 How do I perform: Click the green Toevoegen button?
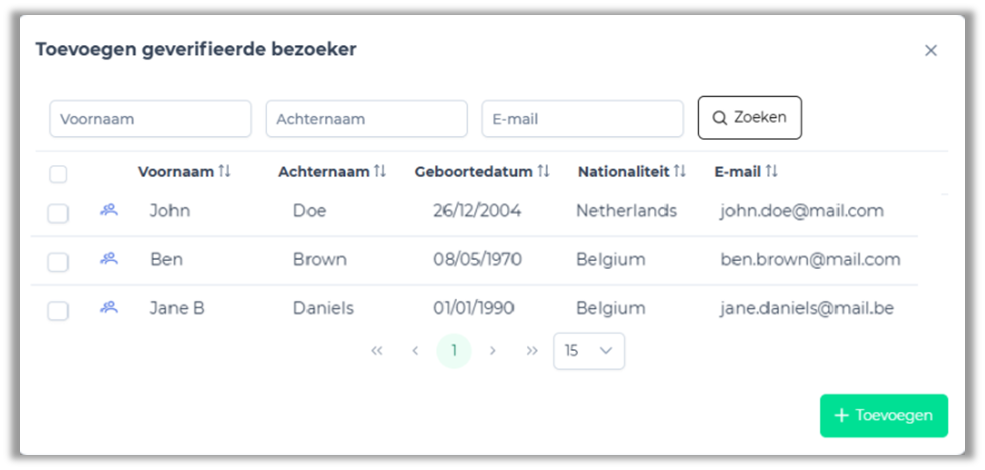coord(884,416)
